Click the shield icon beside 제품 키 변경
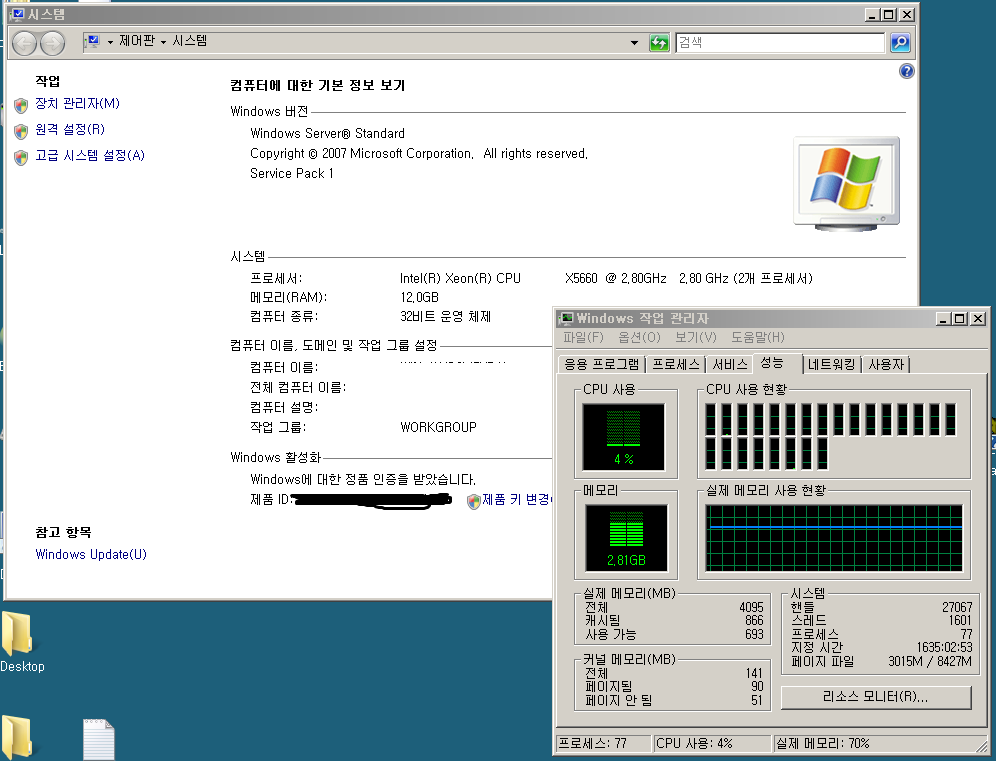The height and width of the screenshot is (761, 996). pyautogui.click(x=473, y=501)
